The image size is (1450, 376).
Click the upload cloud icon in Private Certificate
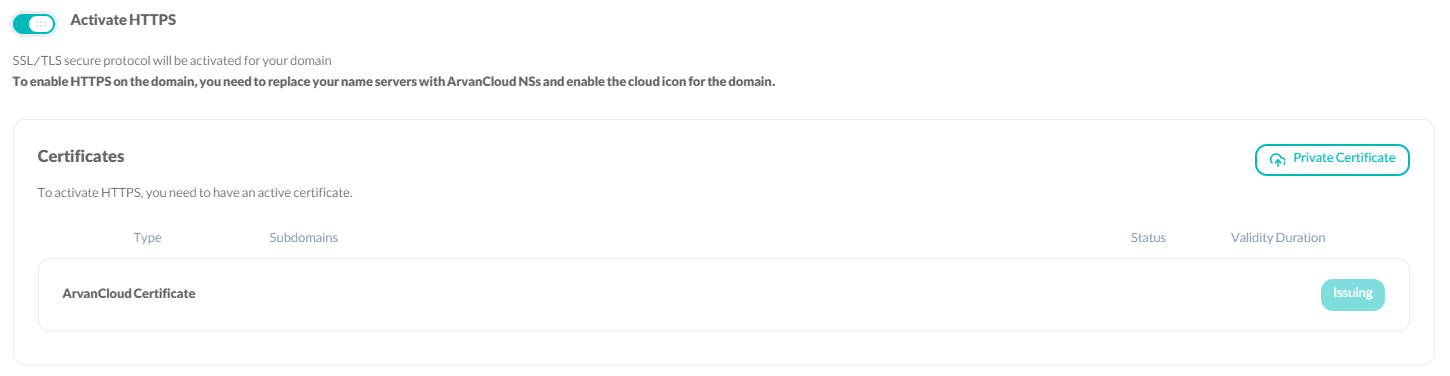coord(1277,159)
